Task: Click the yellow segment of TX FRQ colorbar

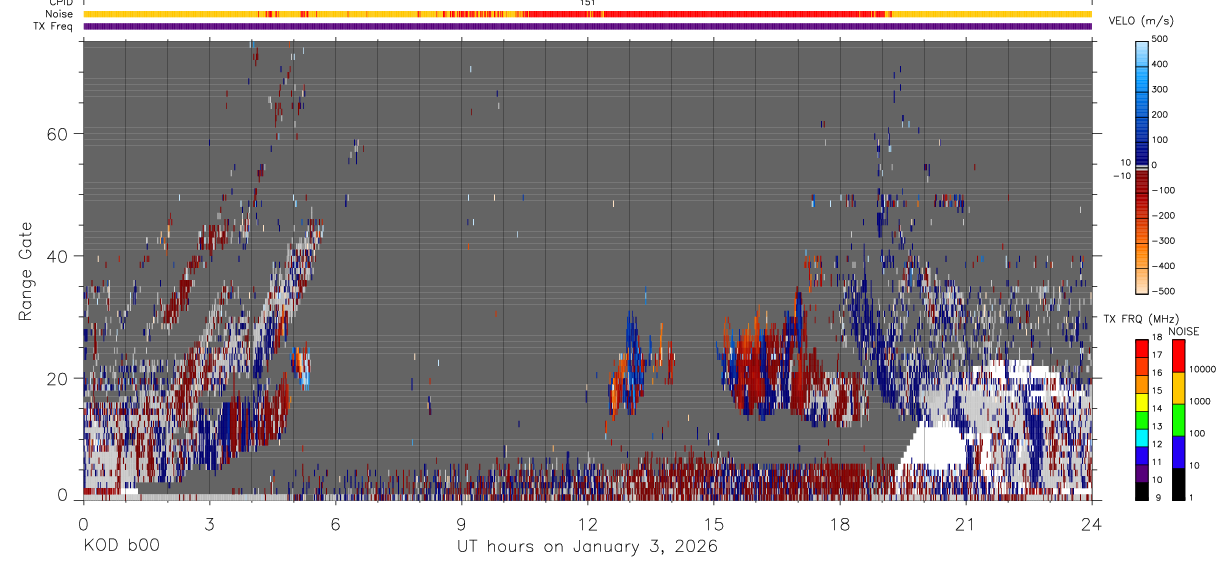Action: point(1143,401)
